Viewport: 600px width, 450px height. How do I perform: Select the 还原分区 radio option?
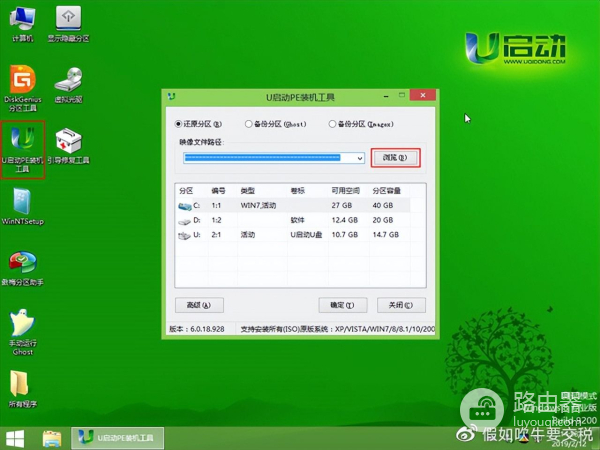[198, 124]
